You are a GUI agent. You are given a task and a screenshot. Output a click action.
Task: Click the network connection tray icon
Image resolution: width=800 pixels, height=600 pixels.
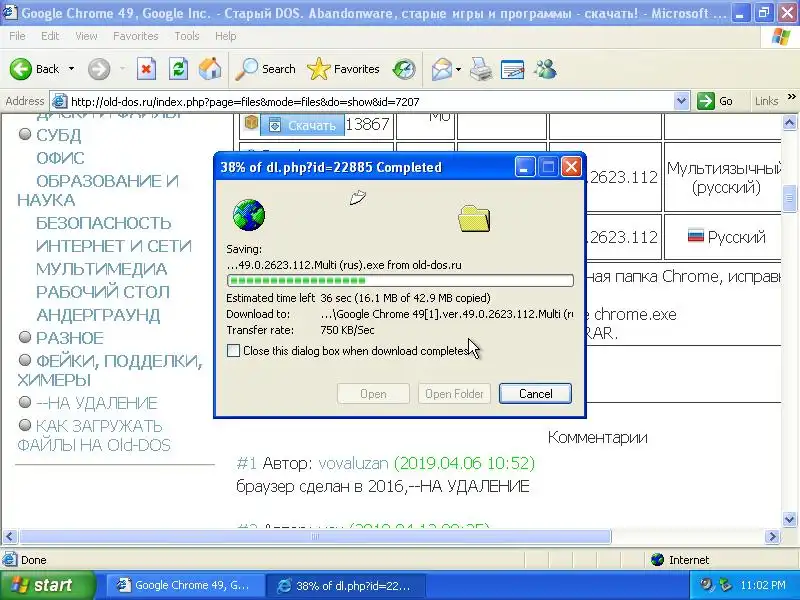[724, 585]
